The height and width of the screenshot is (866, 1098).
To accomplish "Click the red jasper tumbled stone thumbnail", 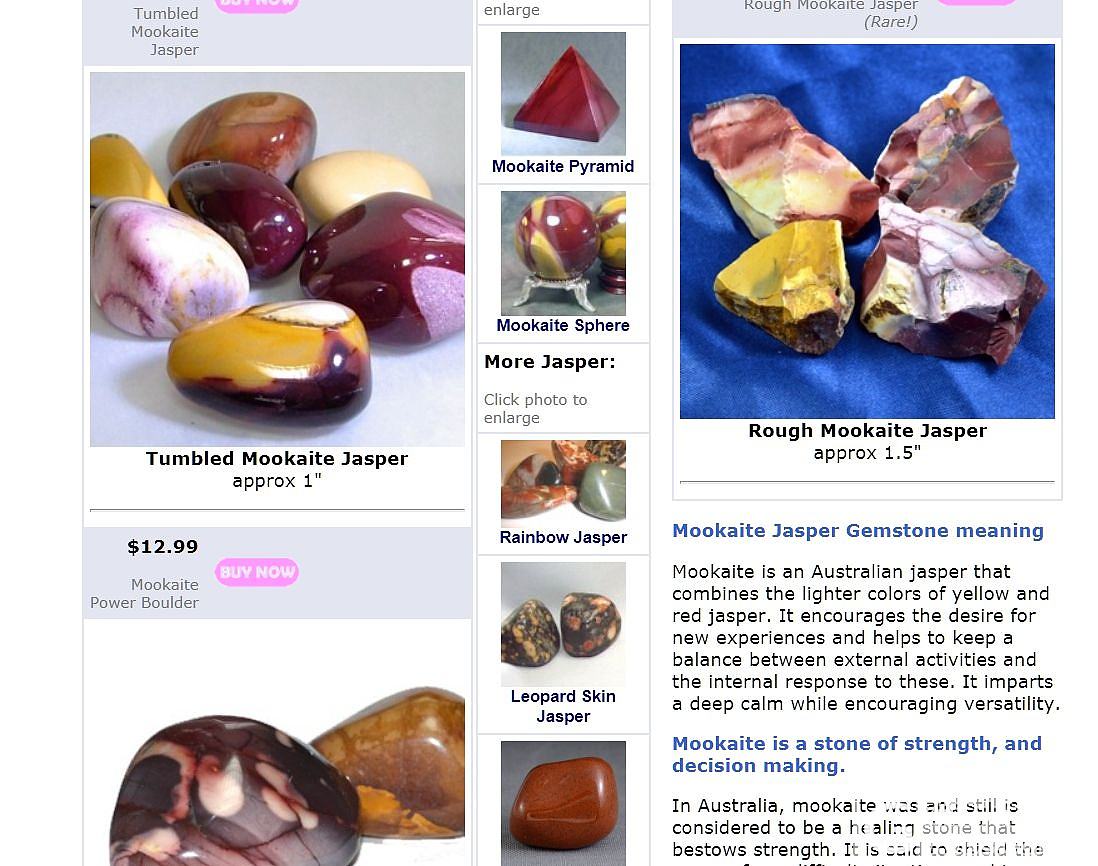I will click(563, 803).
